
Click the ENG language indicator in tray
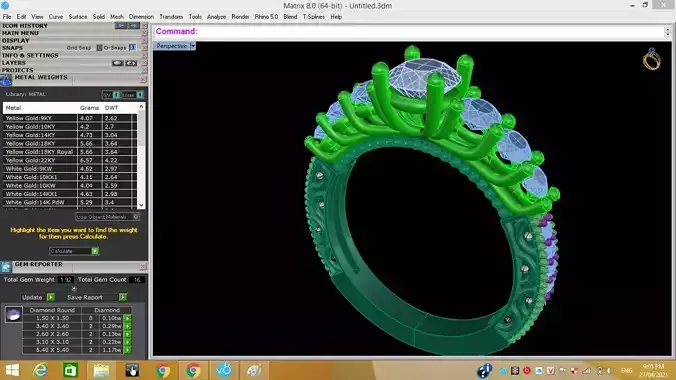(626, 371)
